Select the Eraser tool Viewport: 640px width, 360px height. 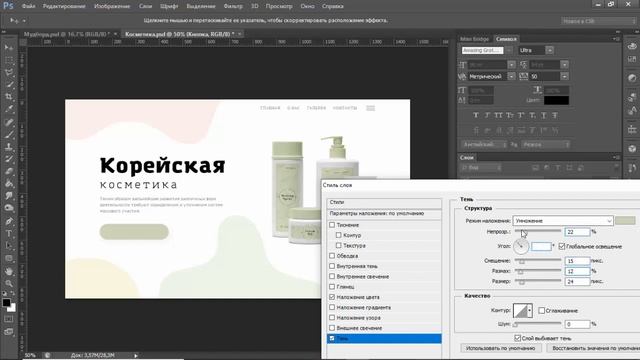pos(9,171)
